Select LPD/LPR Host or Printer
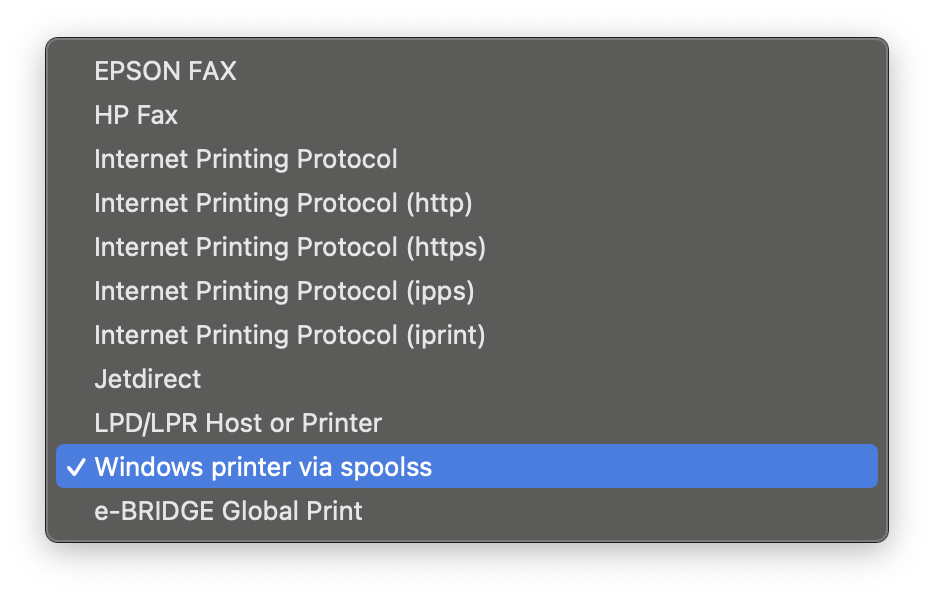This screenshot has height=596, width=934. pos(238,423)
